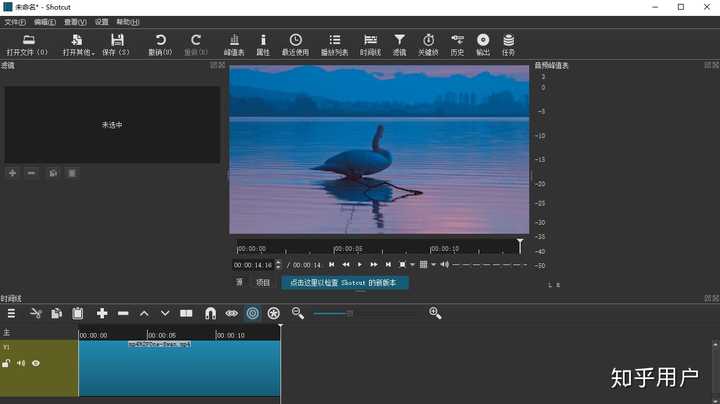Save the project with the floppy disk icon

click(x=117, y=45)
